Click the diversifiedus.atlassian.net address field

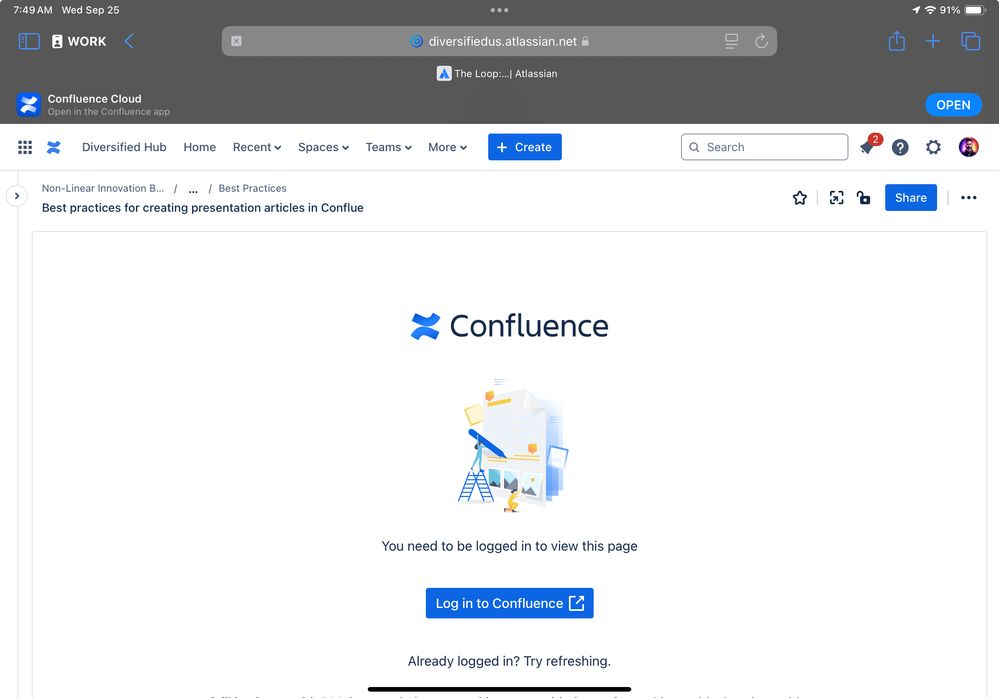coord(499,41)
